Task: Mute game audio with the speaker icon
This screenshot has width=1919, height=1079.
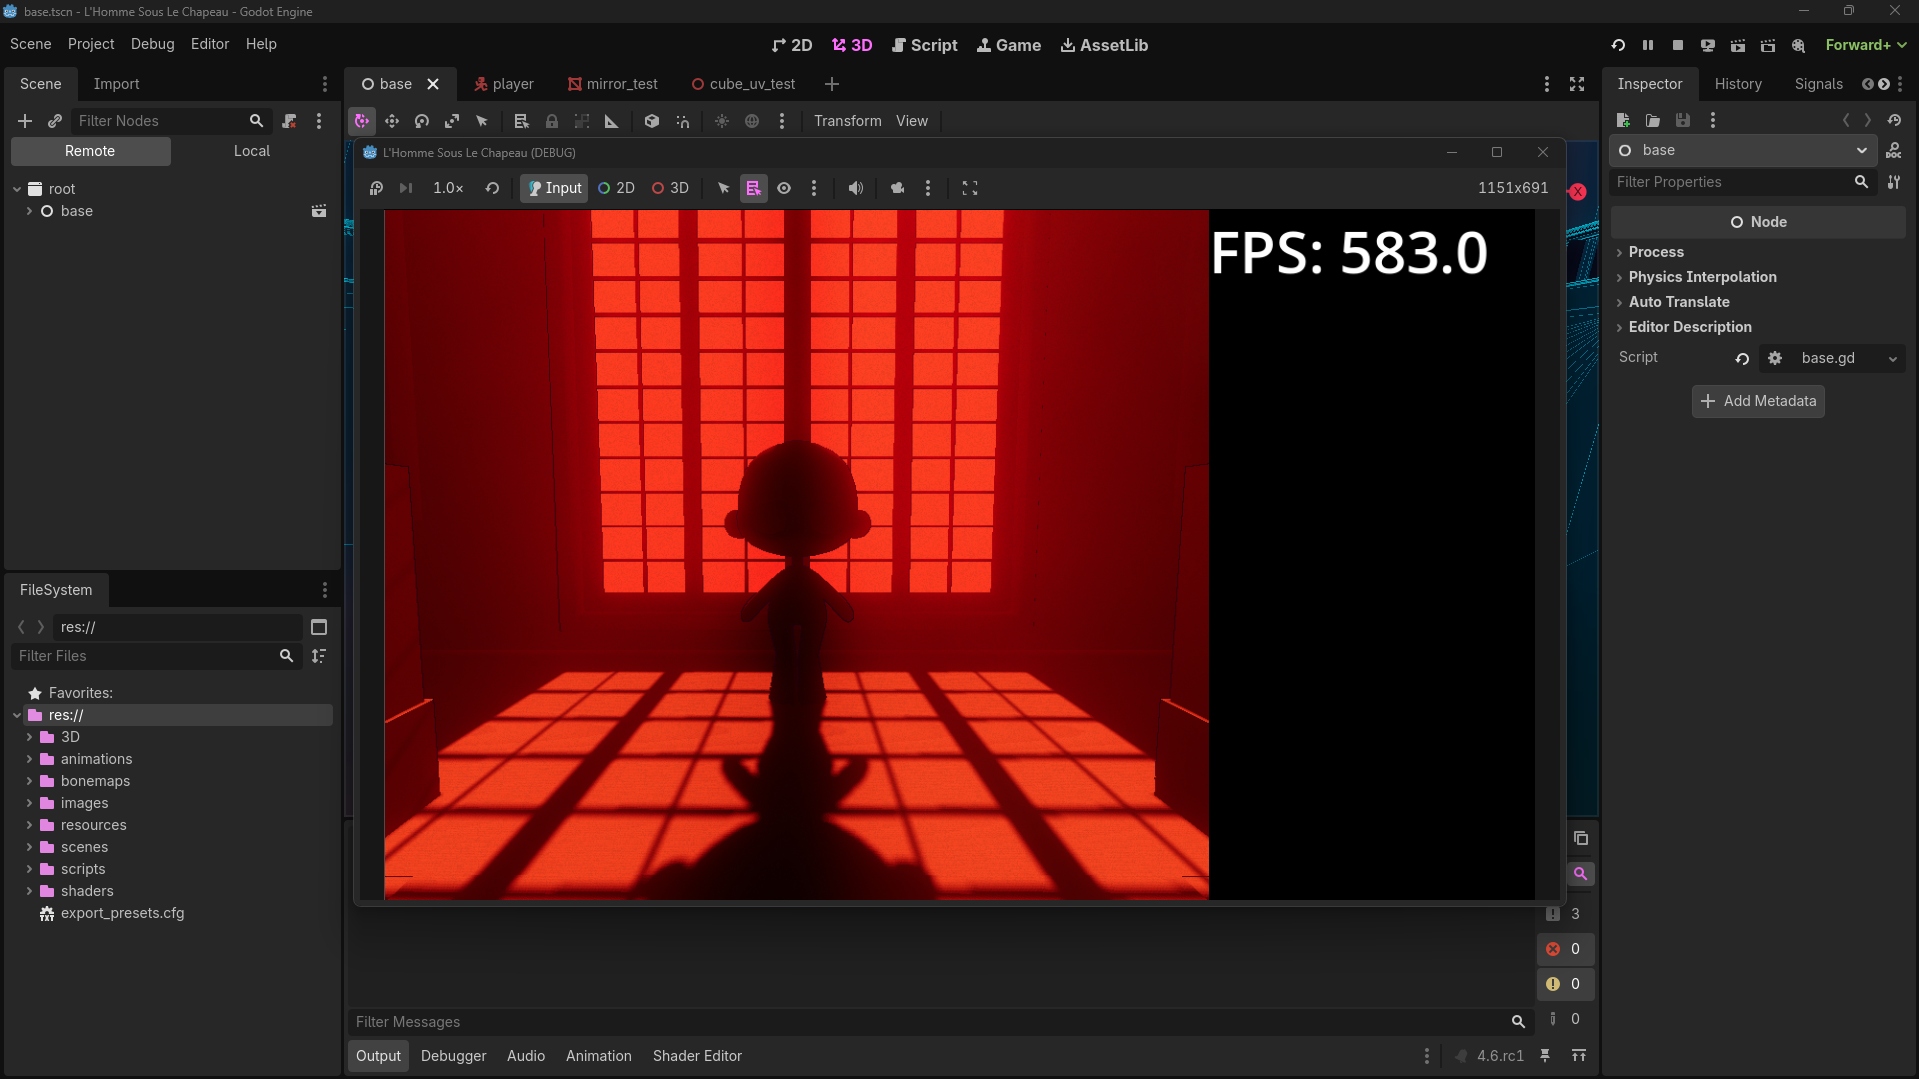Action: [856, 188]
